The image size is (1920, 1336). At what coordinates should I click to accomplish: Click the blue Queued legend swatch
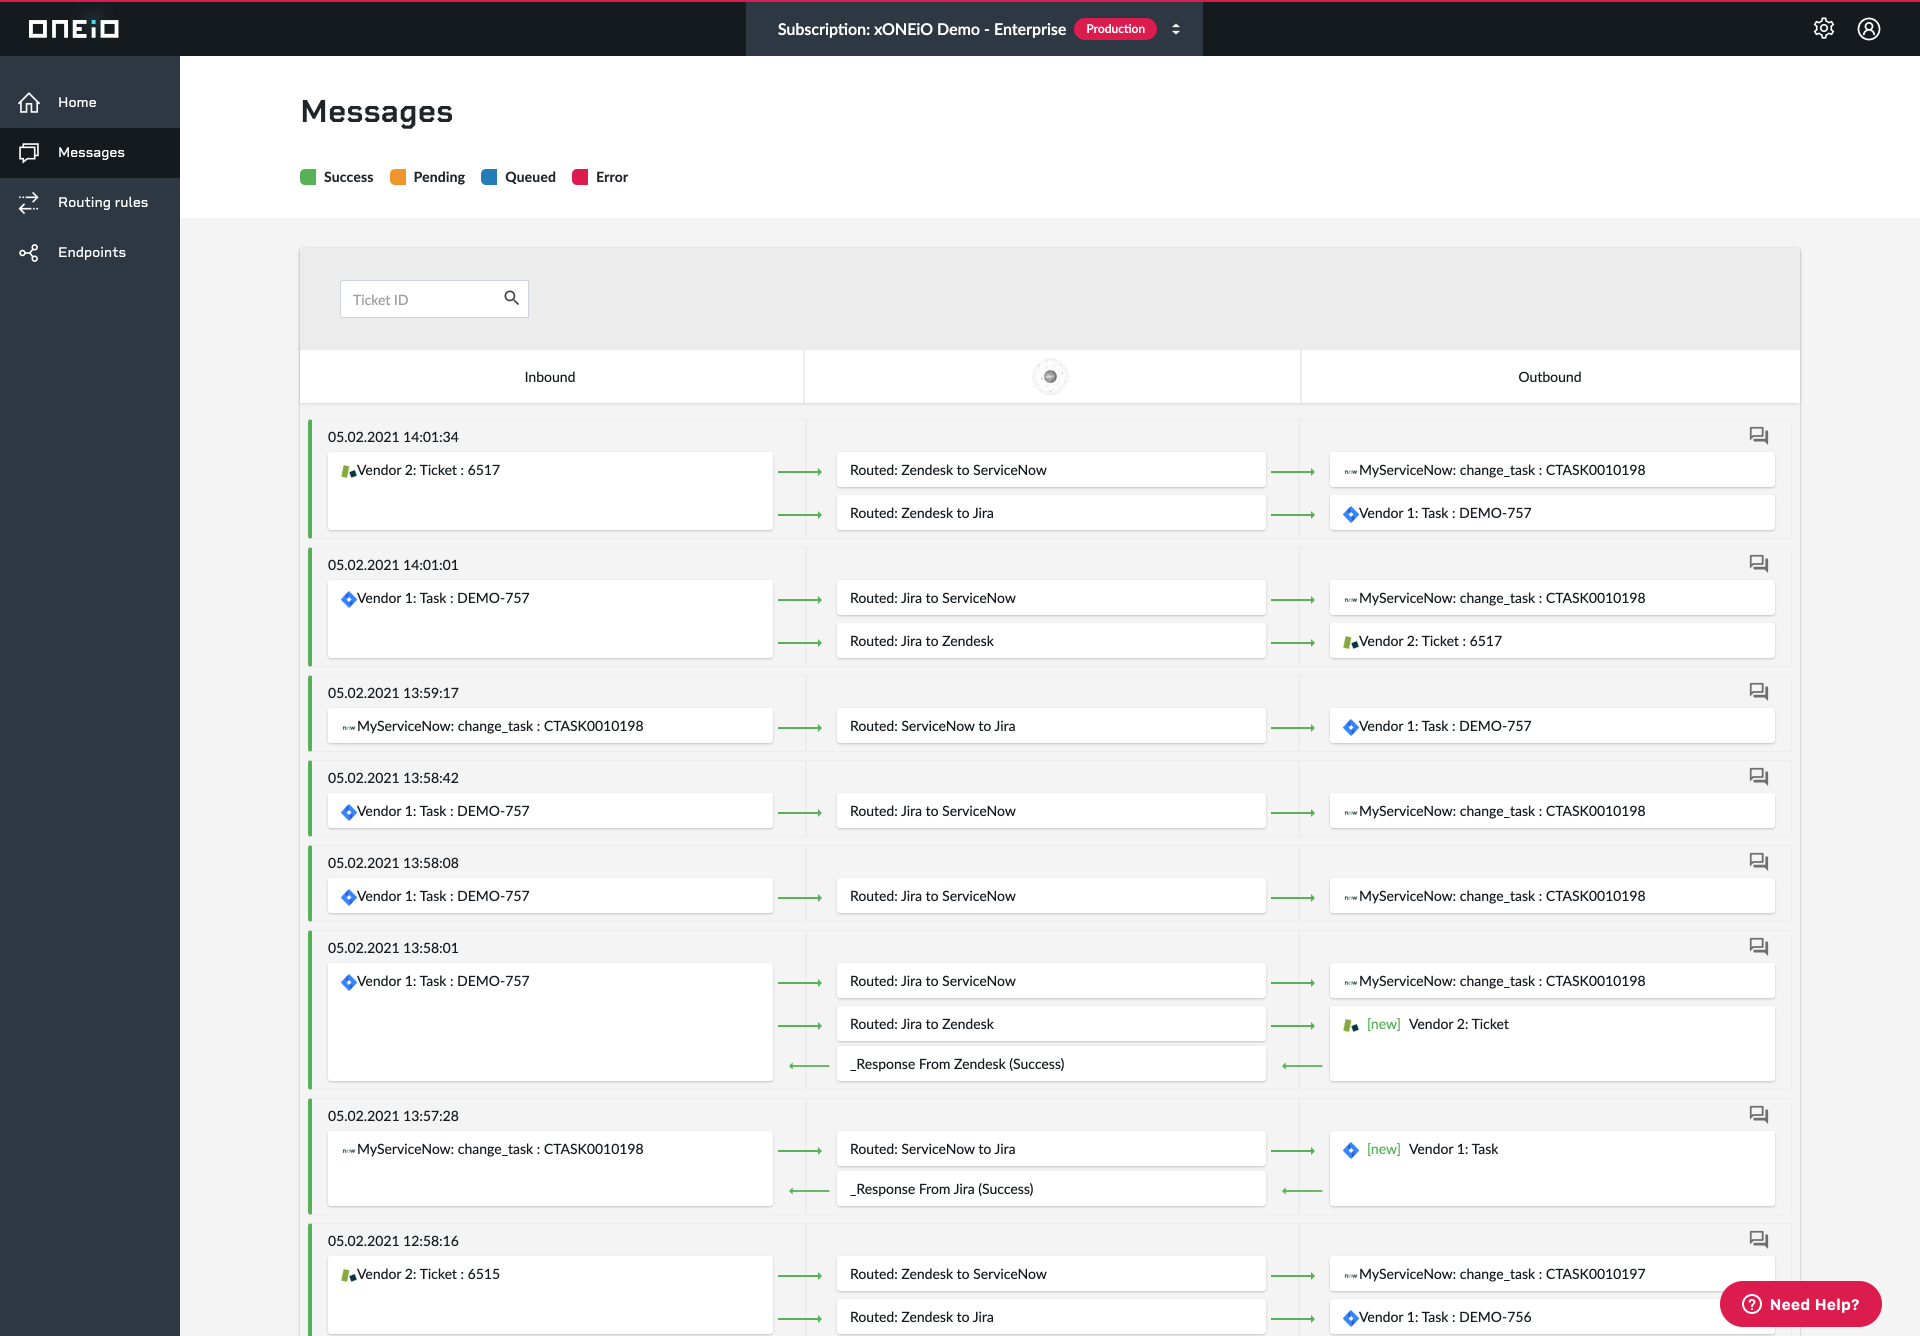489,177
